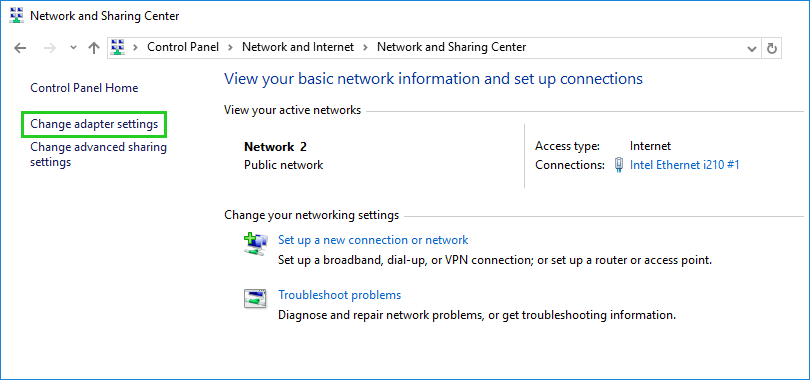
Task: Open the recent locations dropdown arrow
Action: (73, 48)
